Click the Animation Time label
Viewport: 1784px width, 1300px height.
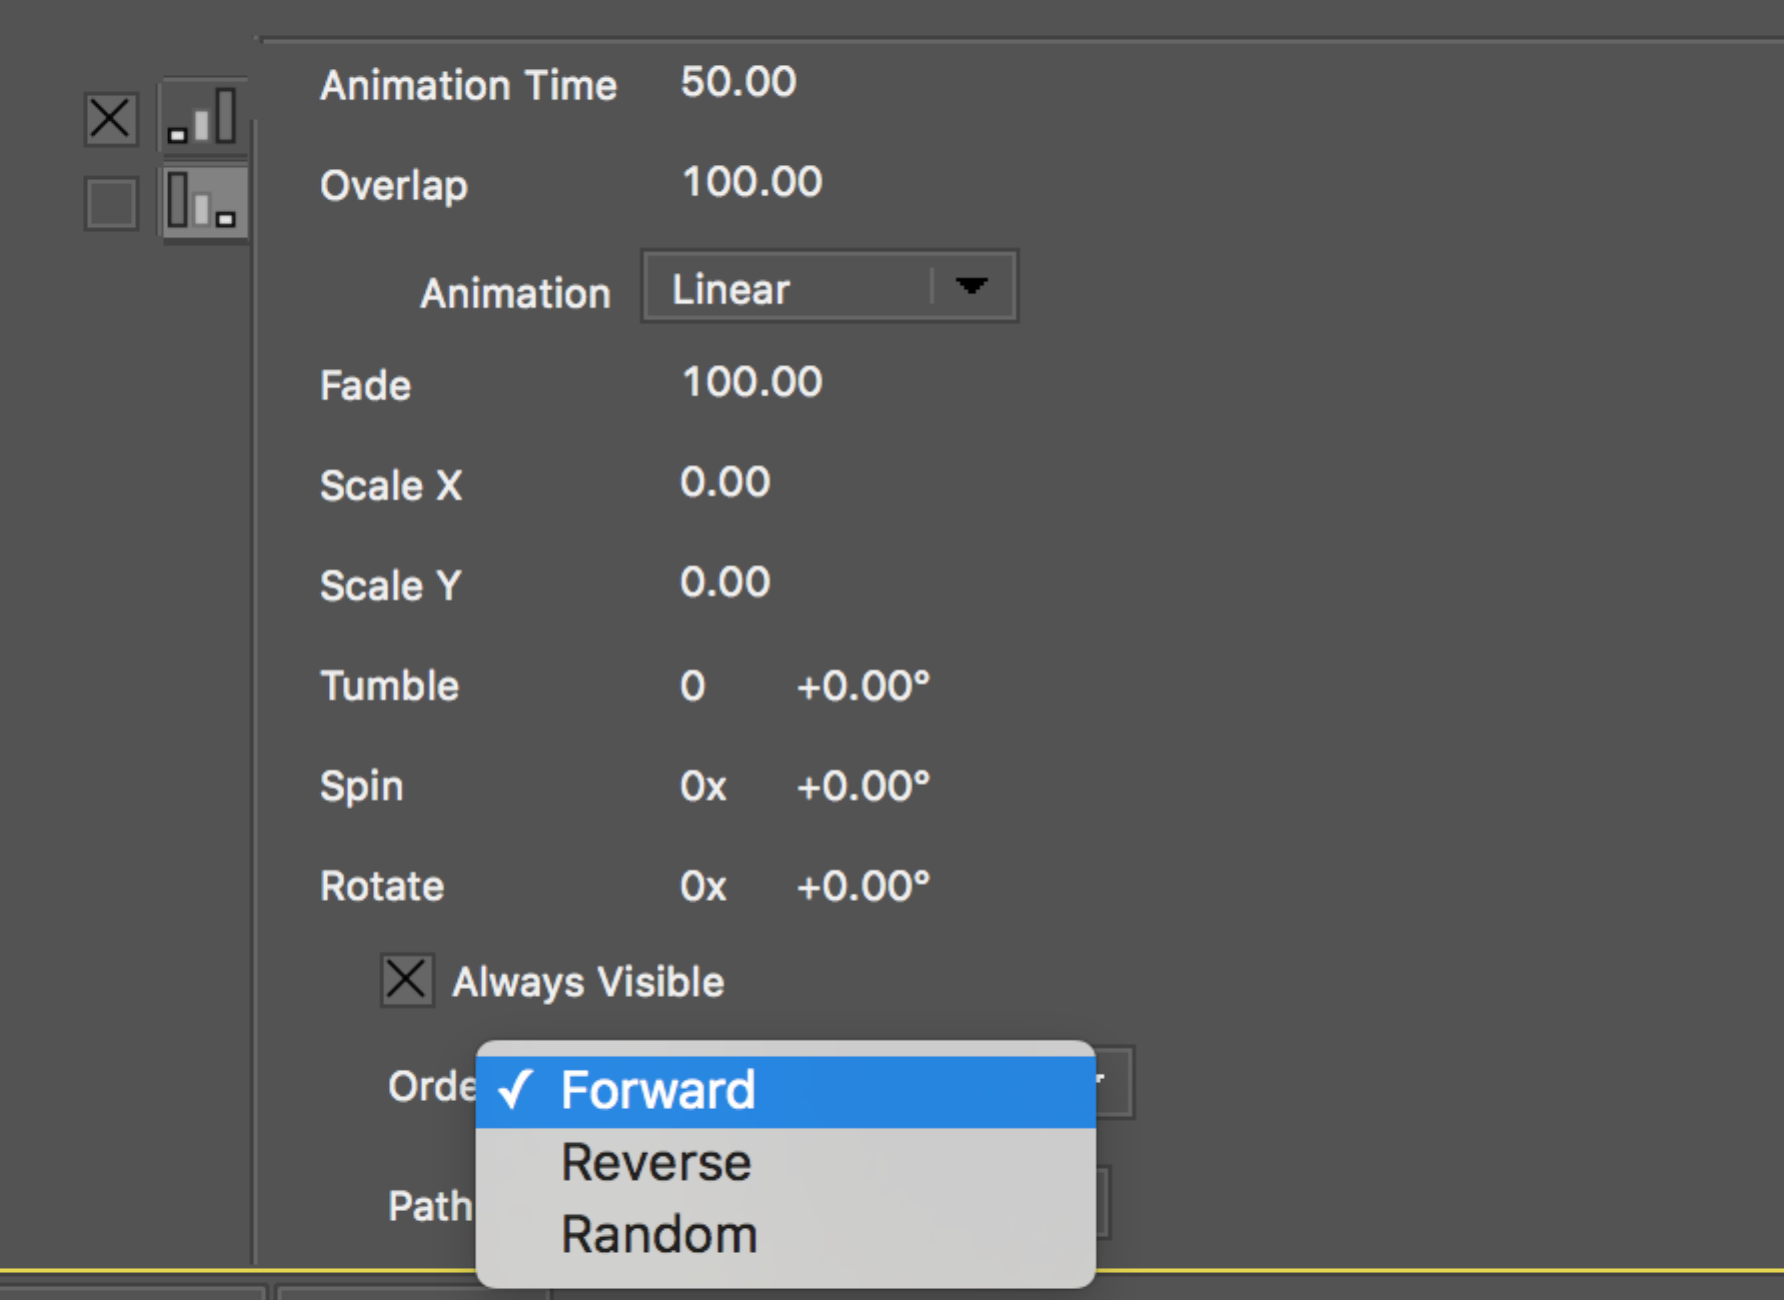tap(468, 86)
